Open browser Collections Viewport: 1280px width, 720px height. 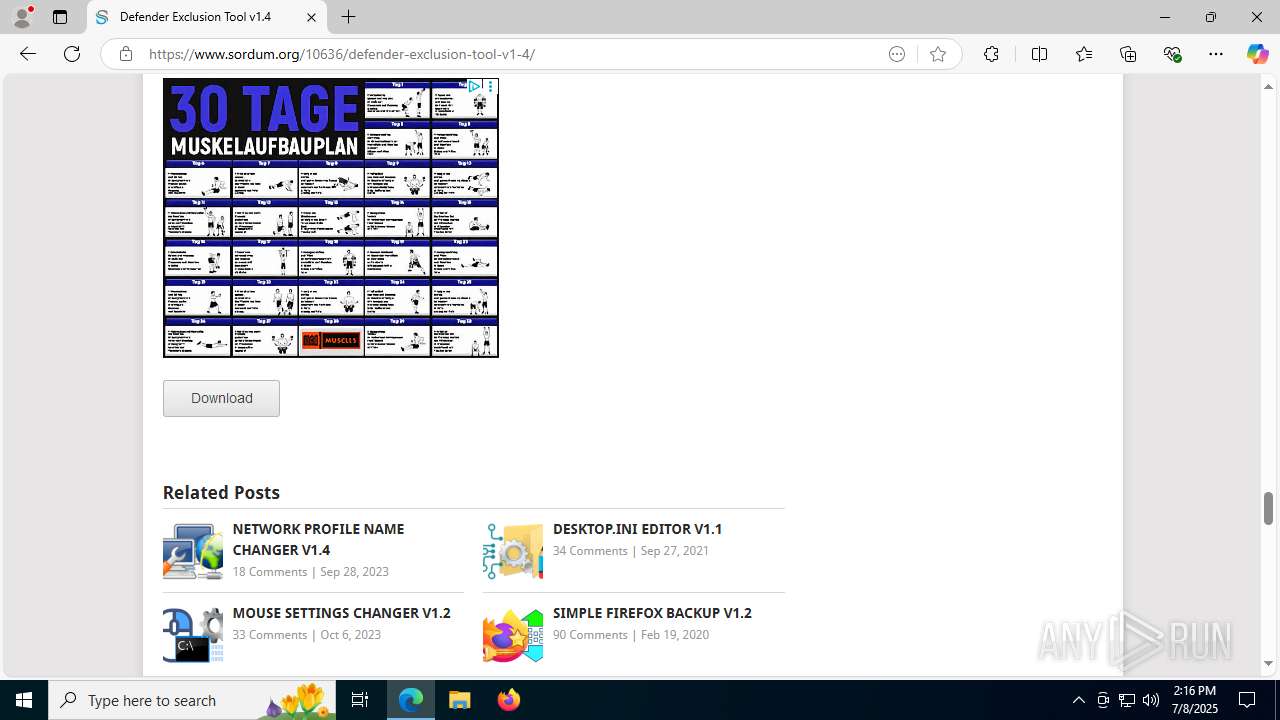click(1128, 54)
